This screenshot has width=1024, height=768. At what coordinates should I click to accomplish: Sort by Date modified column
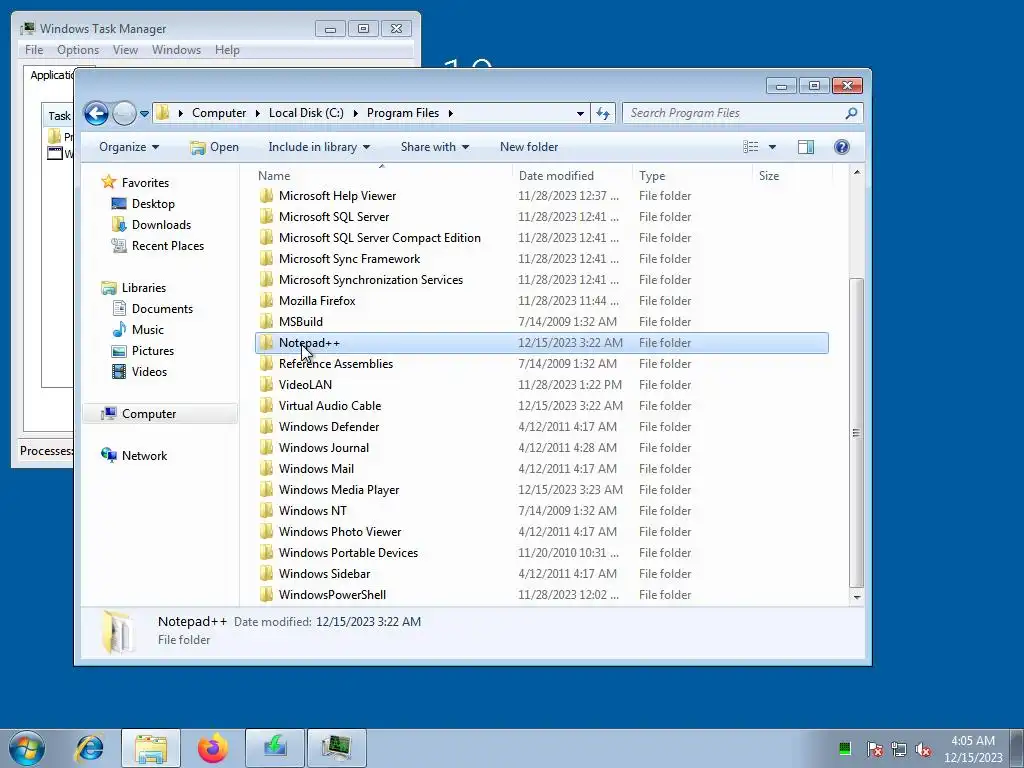pos(572,176)
